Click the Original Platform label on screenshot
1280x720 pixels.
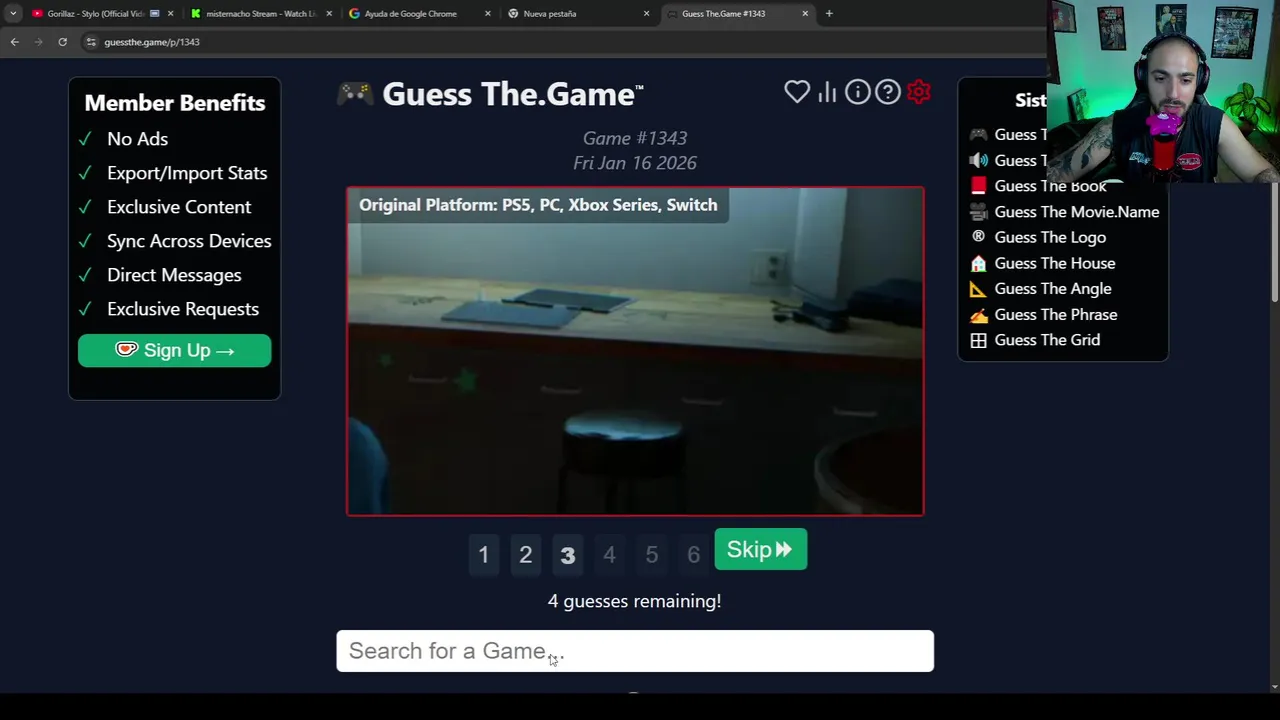[x=538, y=205]
